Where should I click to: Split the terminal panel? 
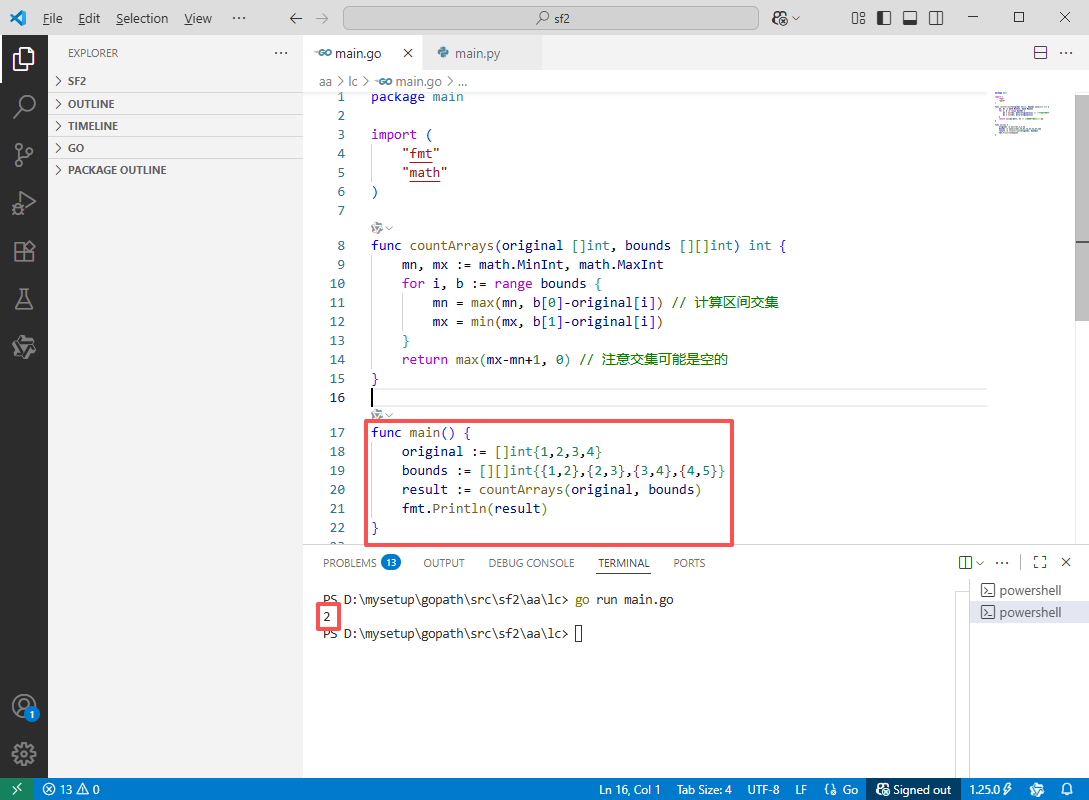coord(965,562)
